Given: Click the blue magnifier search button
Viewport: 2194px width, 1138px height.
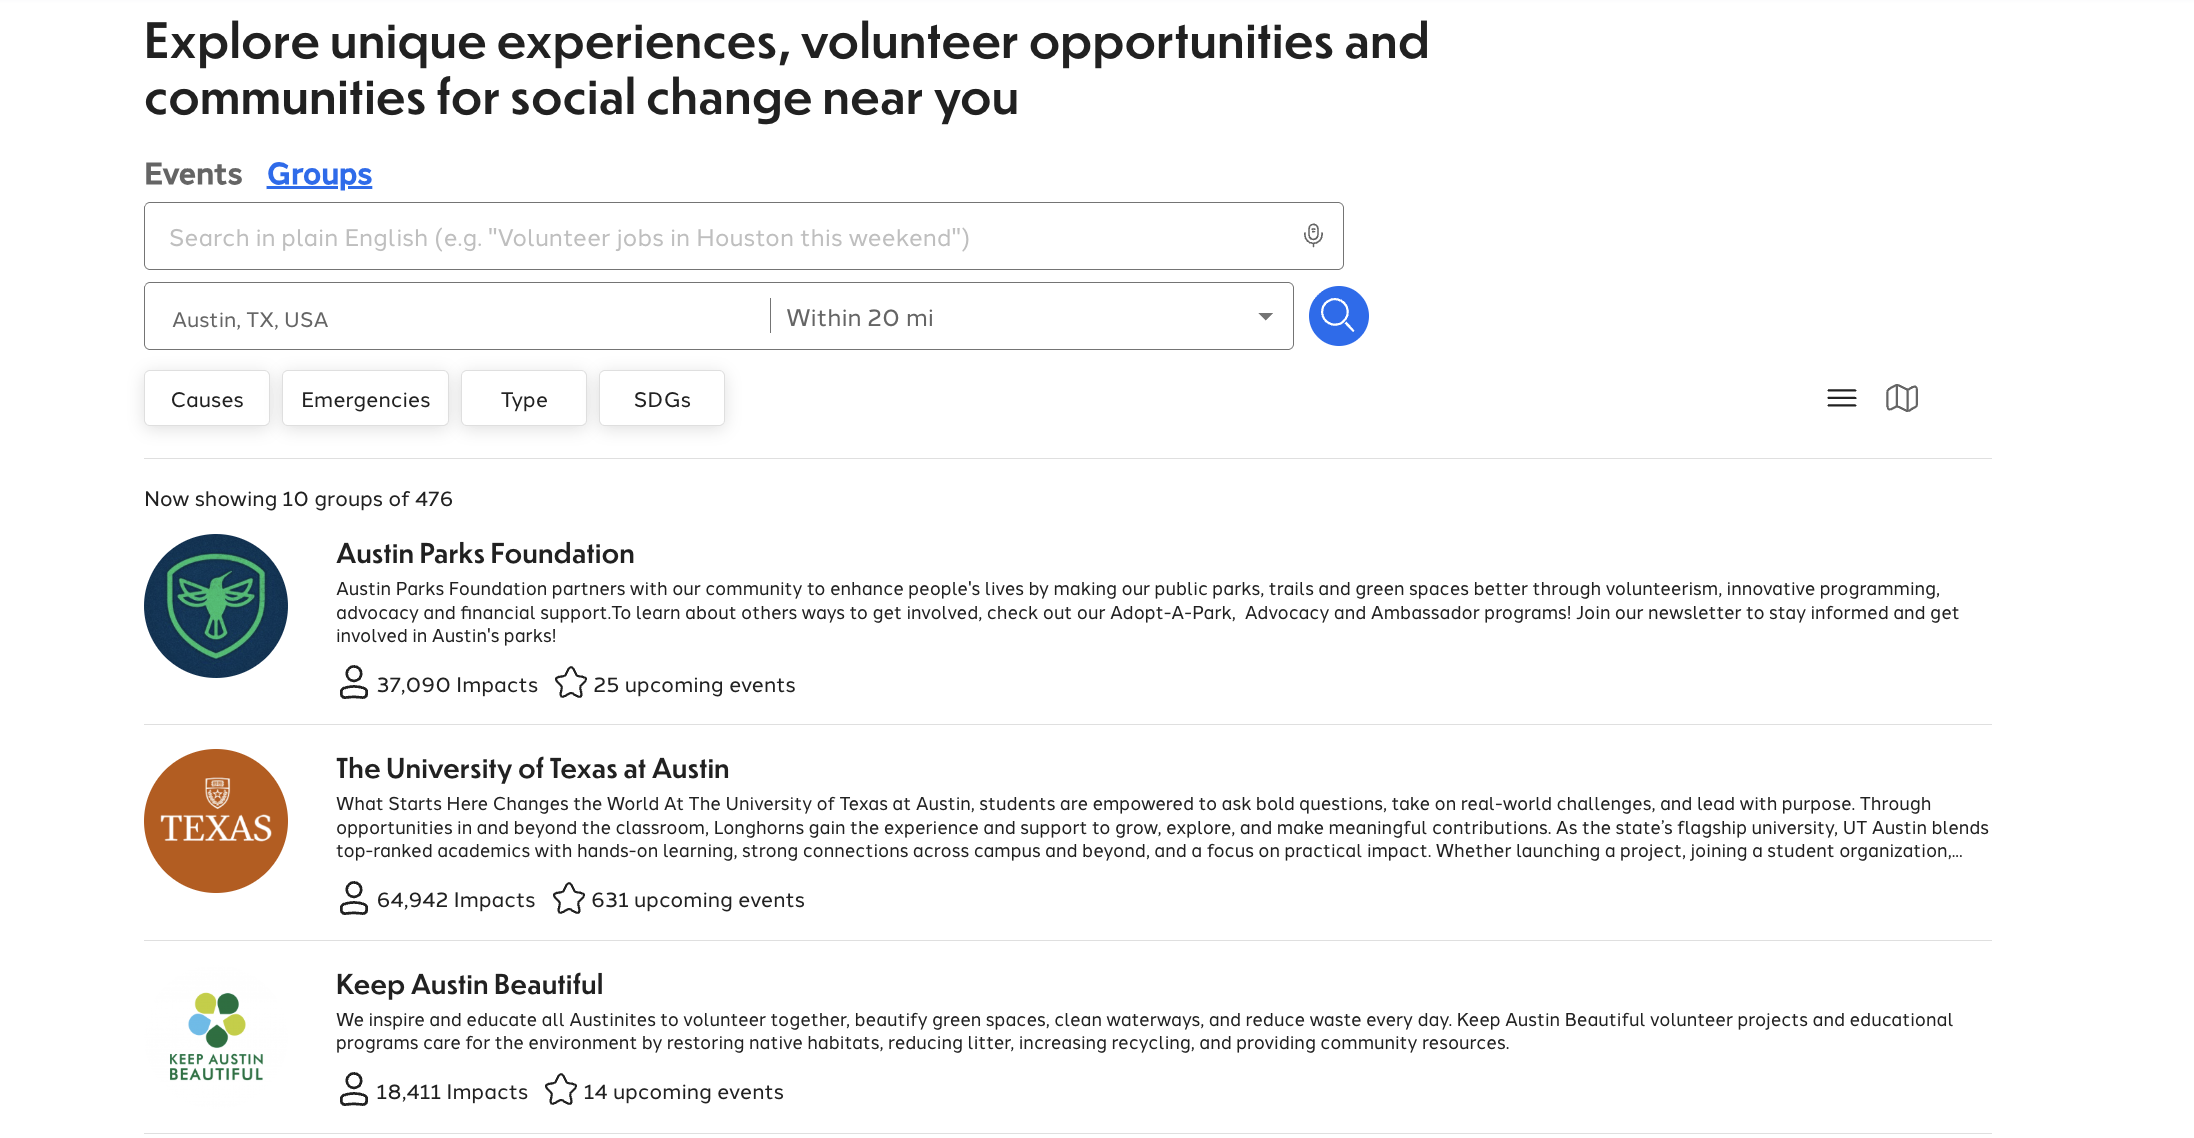Looking at the screenshot, I should [1338, 316].
